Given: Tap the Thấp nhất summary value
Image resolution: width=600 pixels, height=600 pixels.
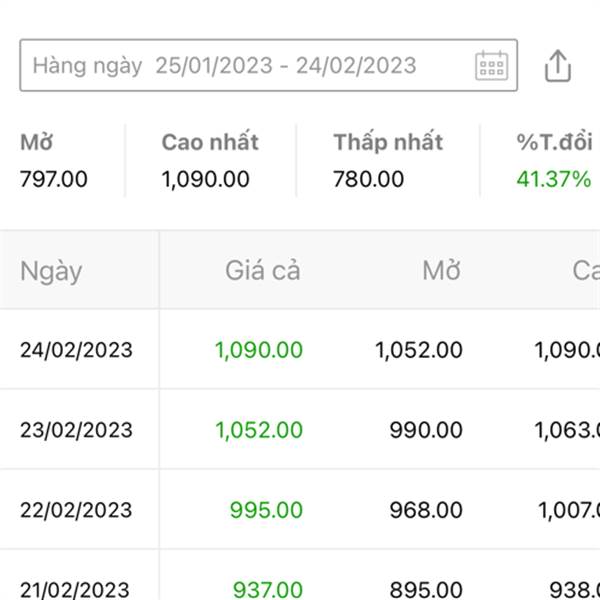Looking at the screenshot, I should (369, 180).
